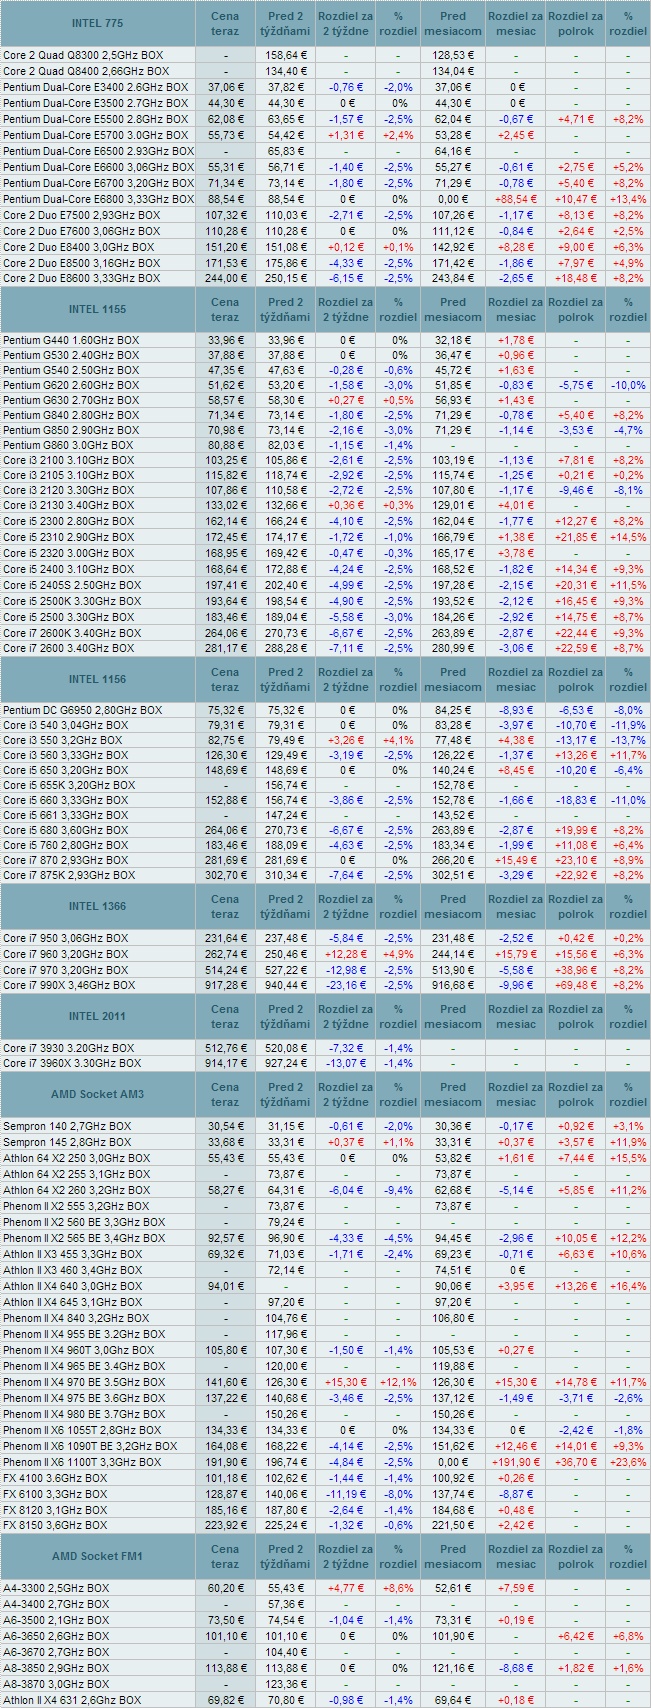
Task: Click Core i7 3930 3.20GHz BOX
Action: click(x=68, y=1048)
